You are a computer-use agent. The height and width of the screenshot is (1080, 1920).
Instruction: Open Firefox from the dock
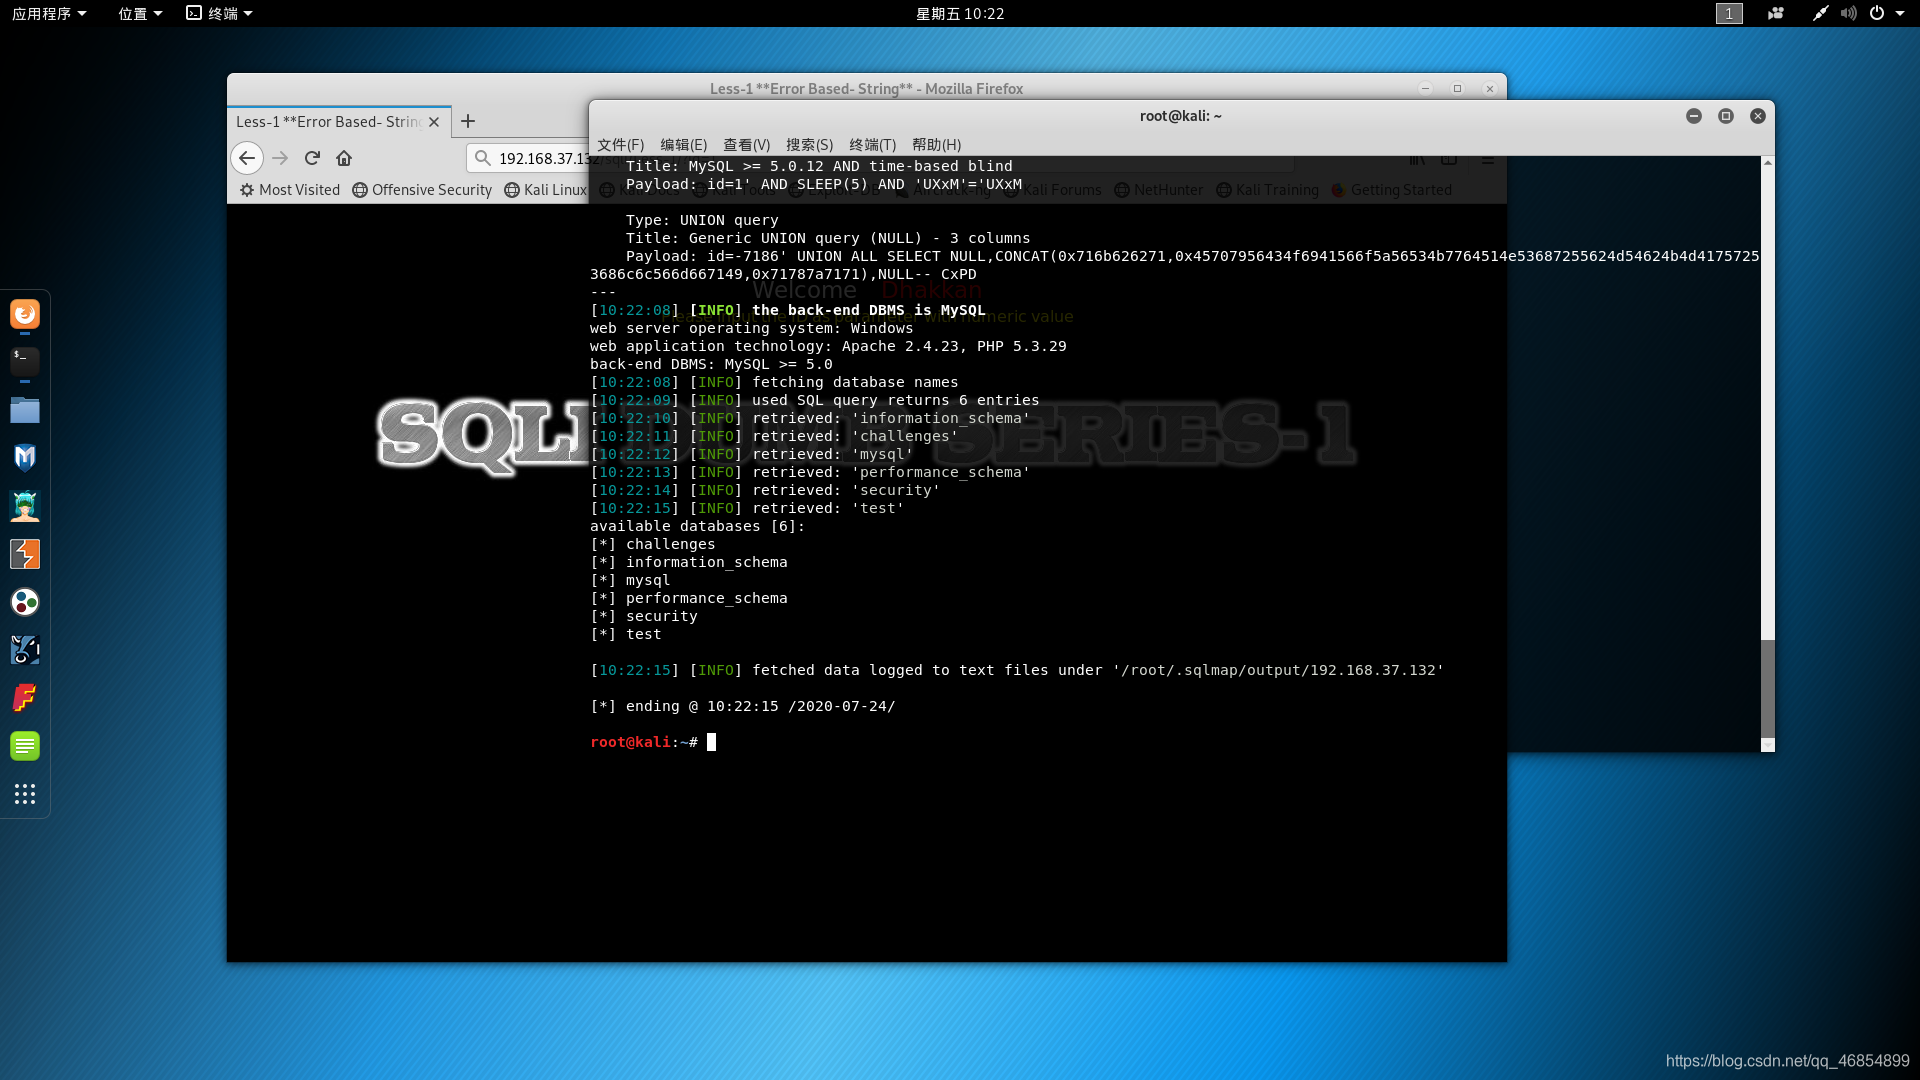click(x=25, y=314)
